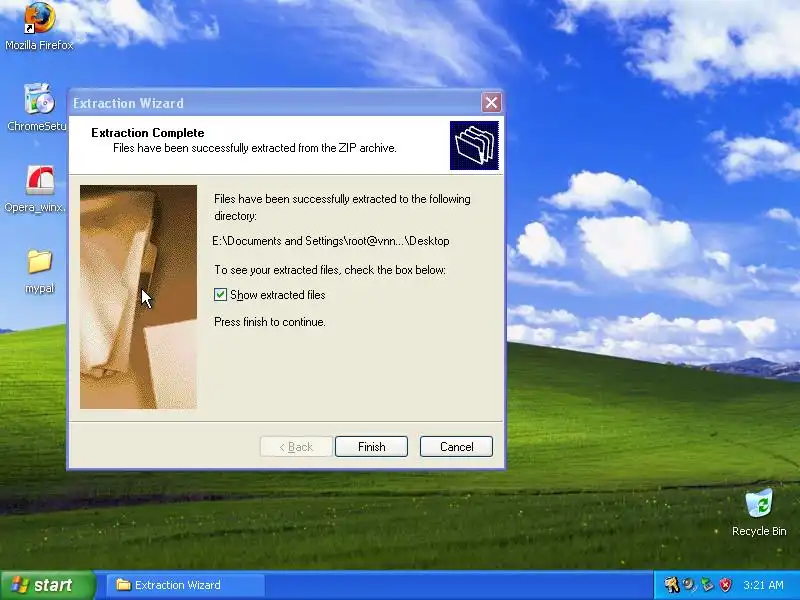Cancel the Extraction Wizard
The width and height of the screenshot is (800, 600).
point(456,446)
